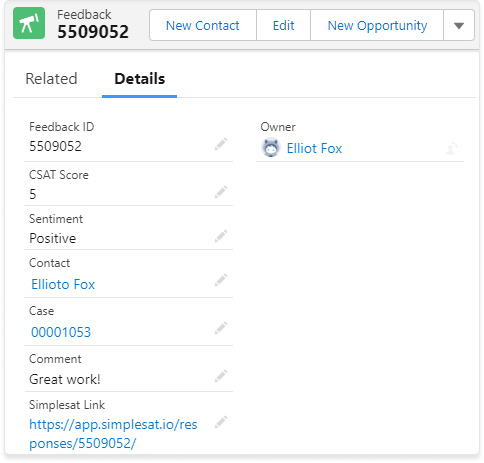
Task: Click the change owner icon
Action: click(x=452, y=148)
